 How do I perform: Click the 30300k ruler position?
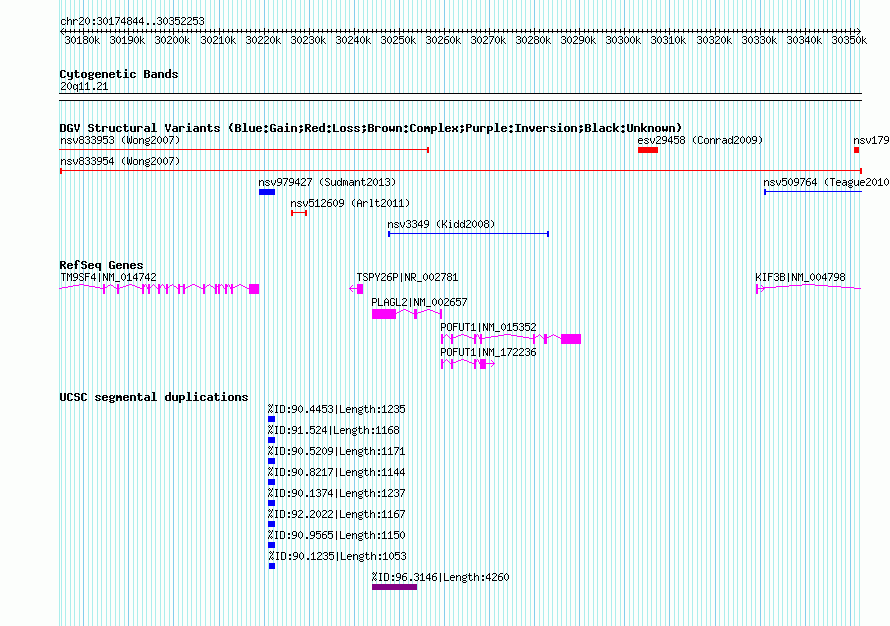[623, 40]
